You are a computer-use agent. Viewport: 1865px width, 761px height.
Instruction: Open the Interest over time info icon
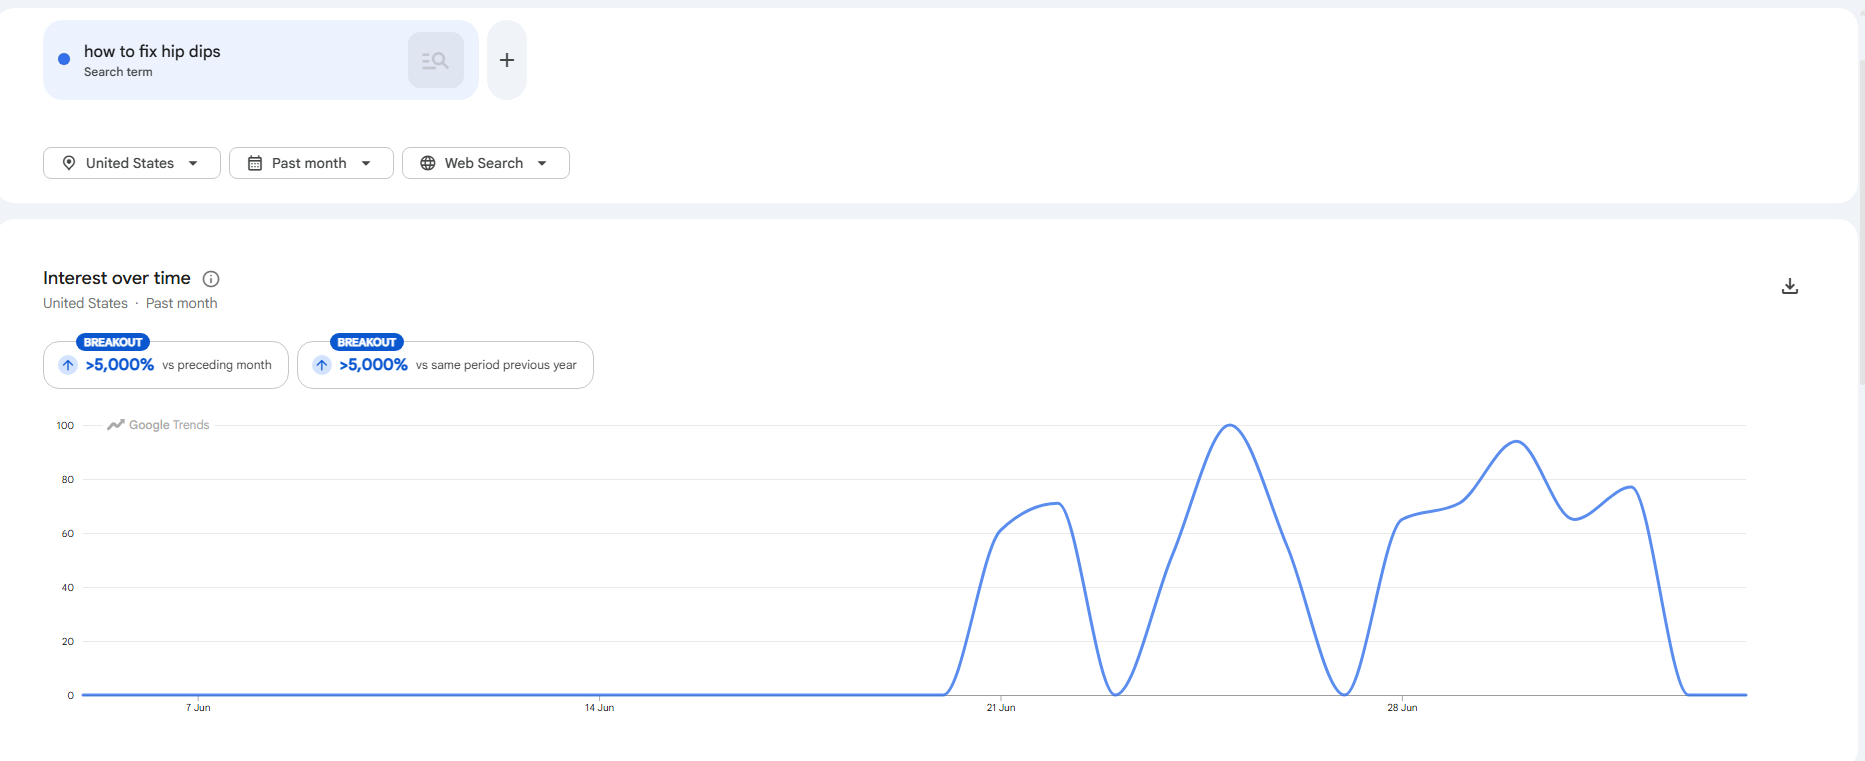tap(211, 279)
